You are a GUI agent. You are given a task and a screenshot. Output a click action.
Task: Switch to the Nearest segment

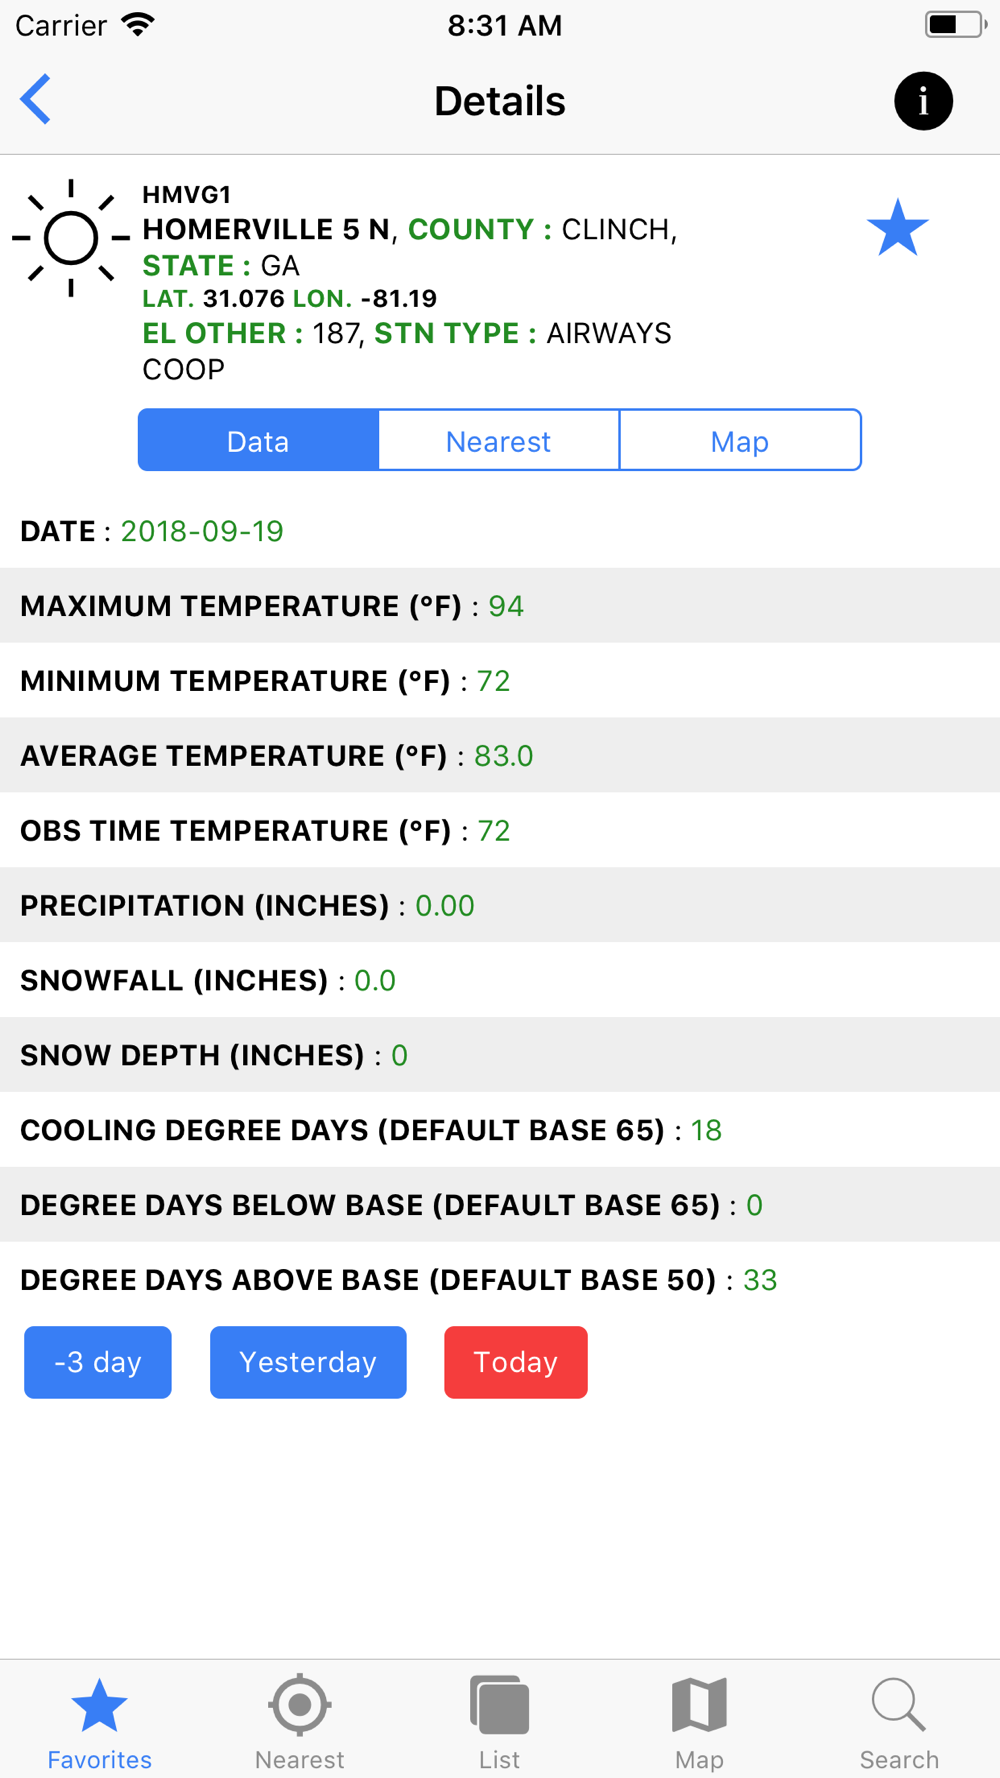tap(499, 440)
